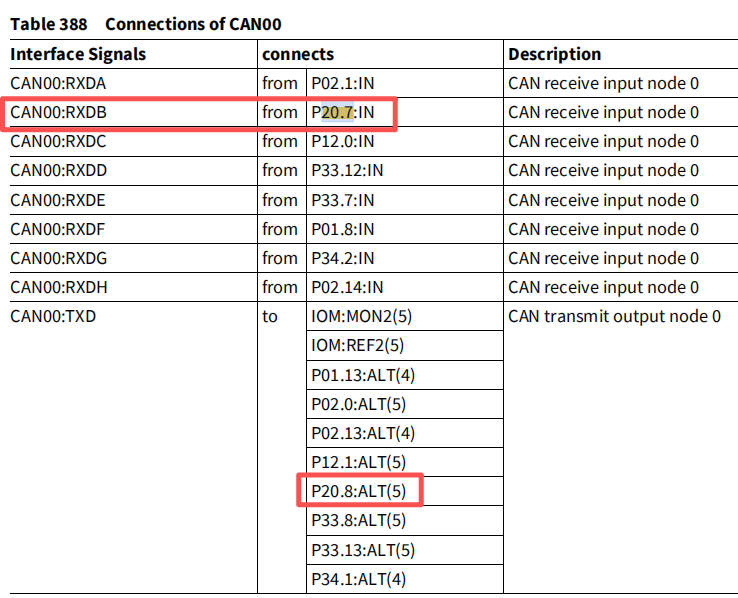
Task: Select the boxed P20.8:ALT(5) cell
Action: coord(359,491)
